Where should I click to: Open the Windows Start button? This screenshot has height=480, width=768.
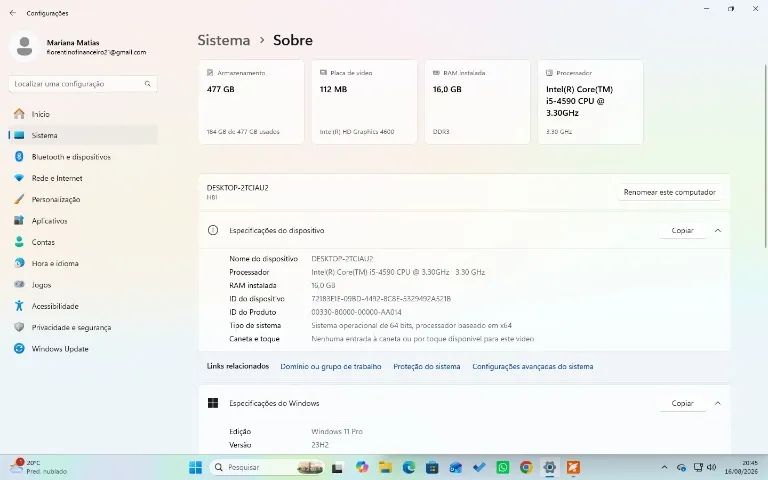point(195,467)
